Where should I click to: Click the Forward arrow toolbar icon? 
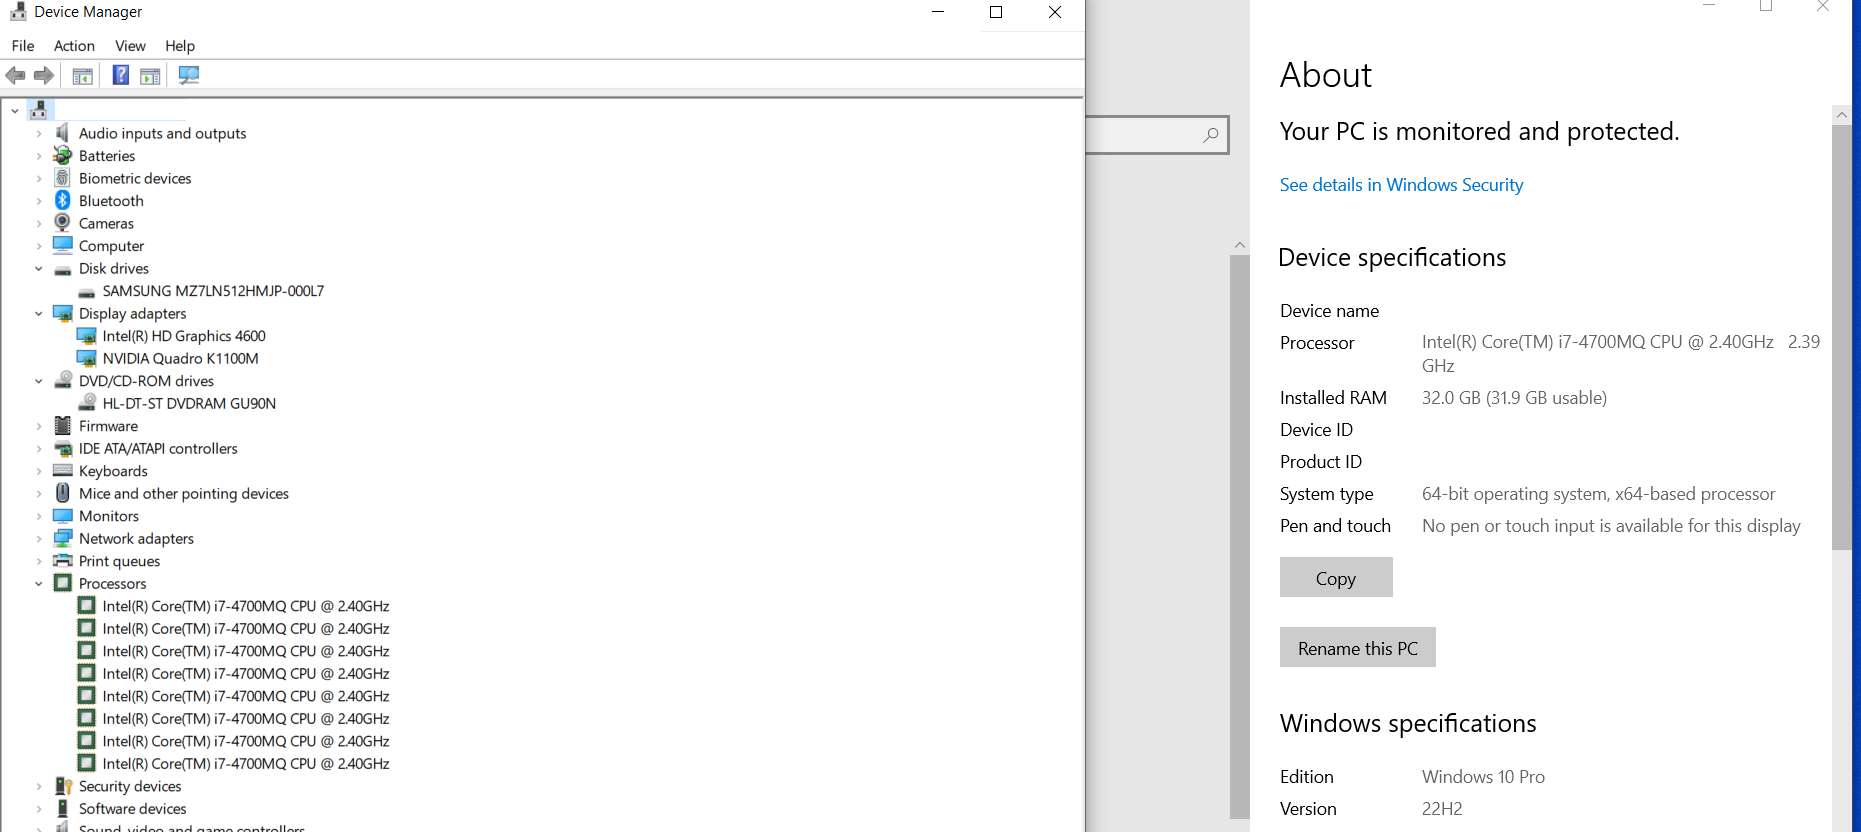43,75
